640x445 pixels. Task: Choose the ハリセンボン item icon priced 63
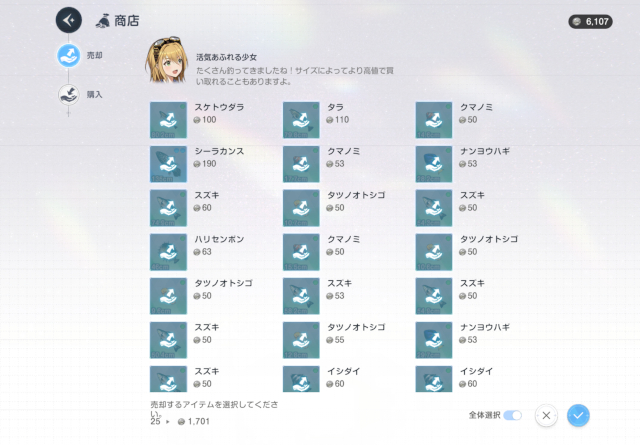click(x=168, y=251)
